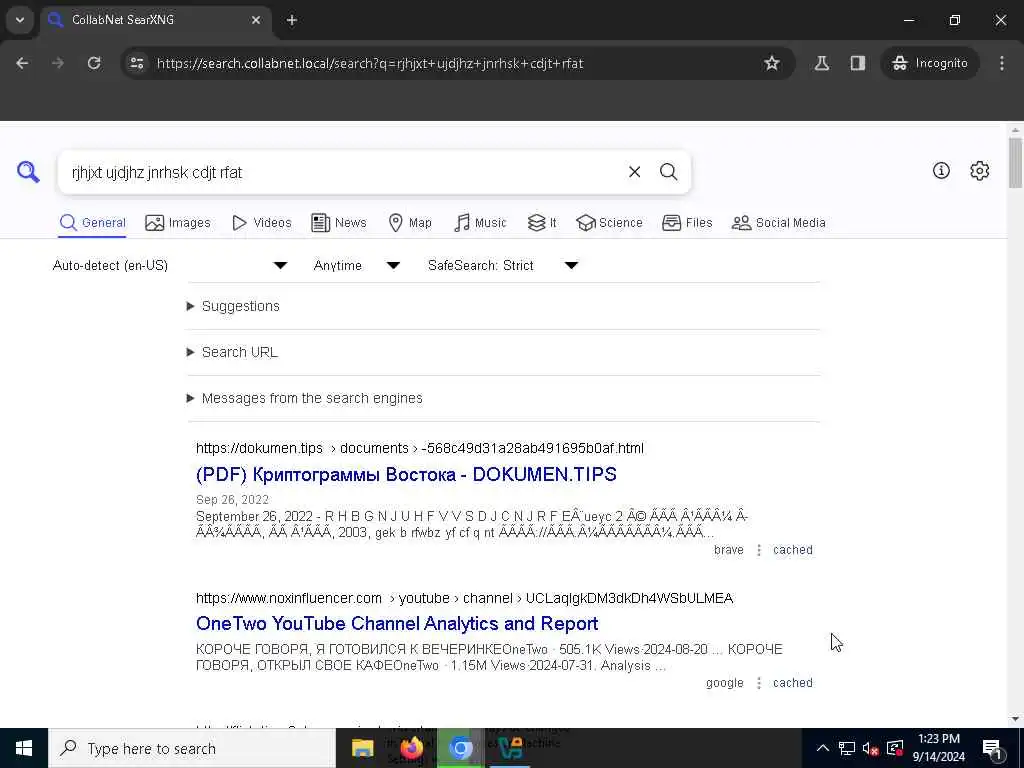Open OneTwo YouTube Channel Analytics result
1024x768 pixels.
coord(397,624)
